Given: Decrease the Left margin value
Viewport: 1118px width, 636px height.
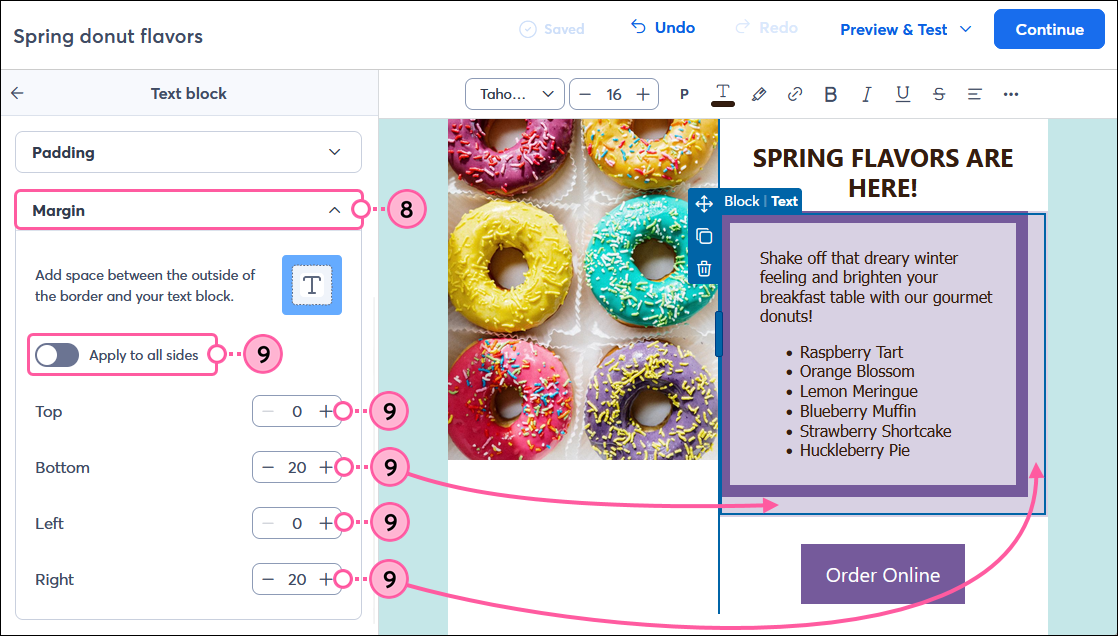Looking at the screenshot, I should coord(268,523).
